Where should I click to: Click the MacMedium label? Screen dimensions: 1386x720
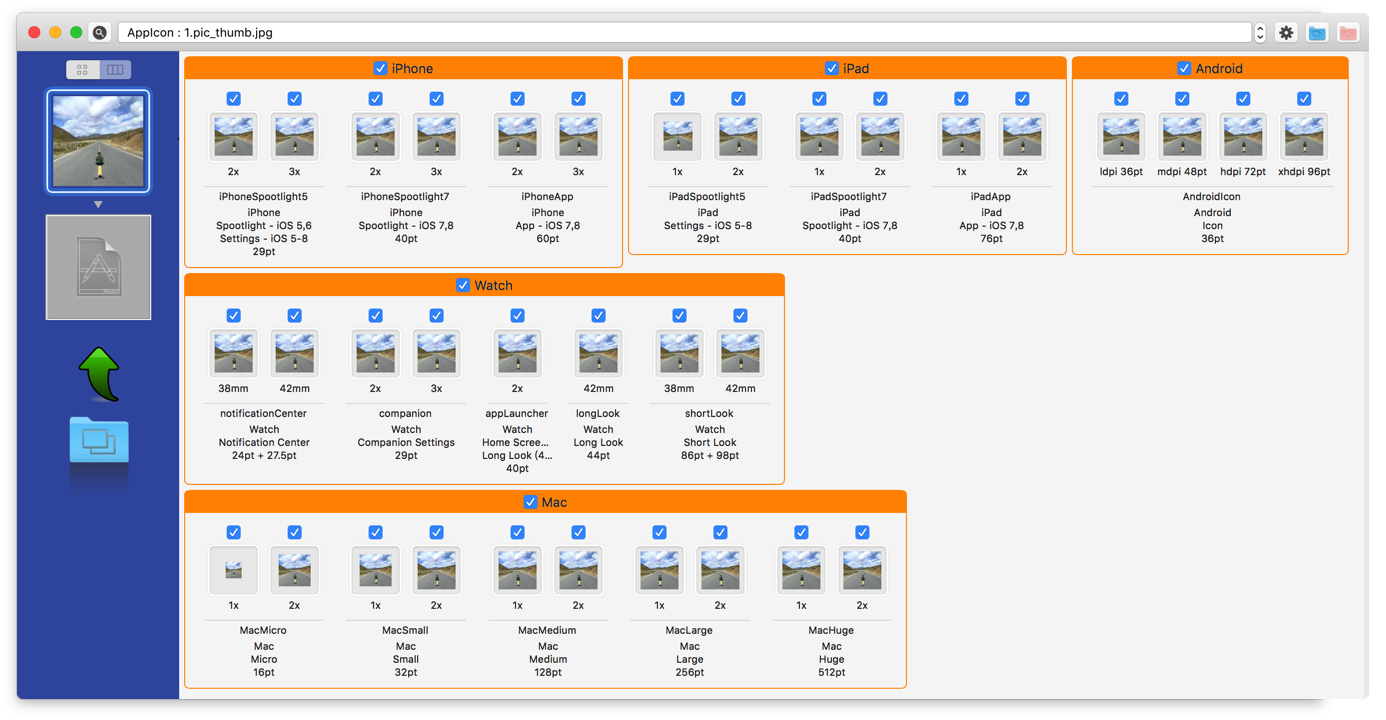[548, 630]
